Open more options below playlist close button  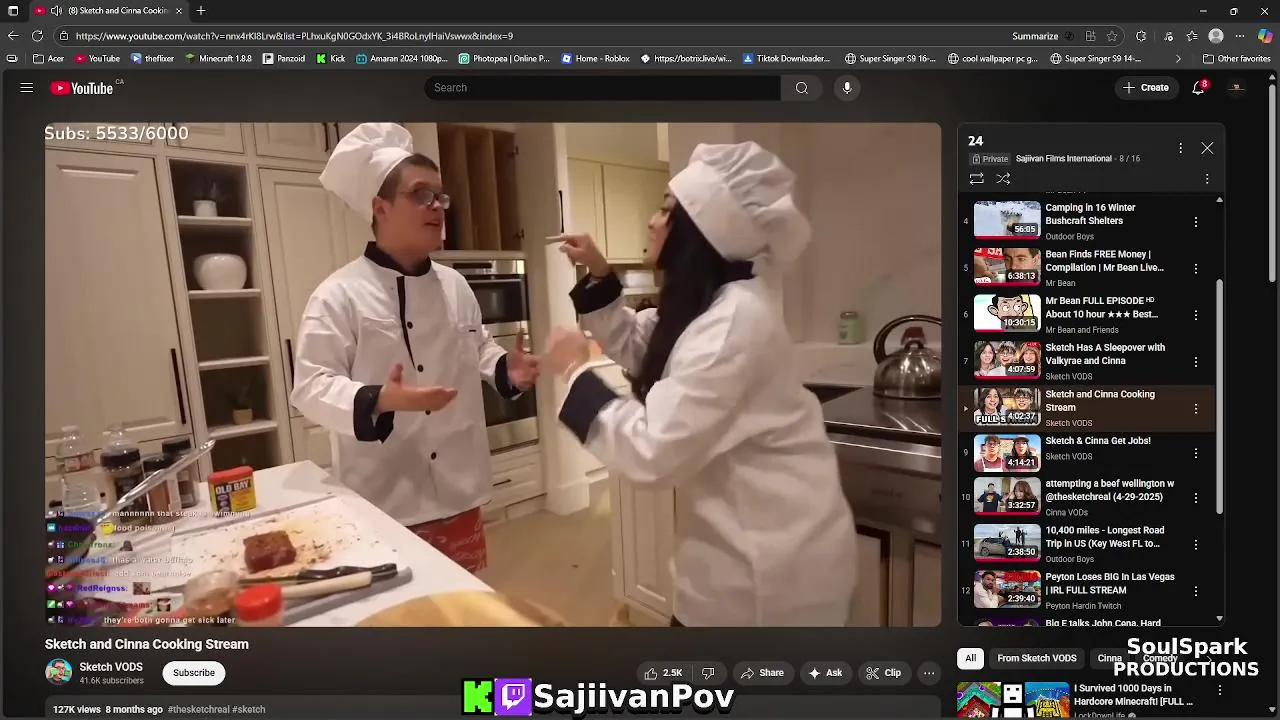click(x=1207, y=179)
